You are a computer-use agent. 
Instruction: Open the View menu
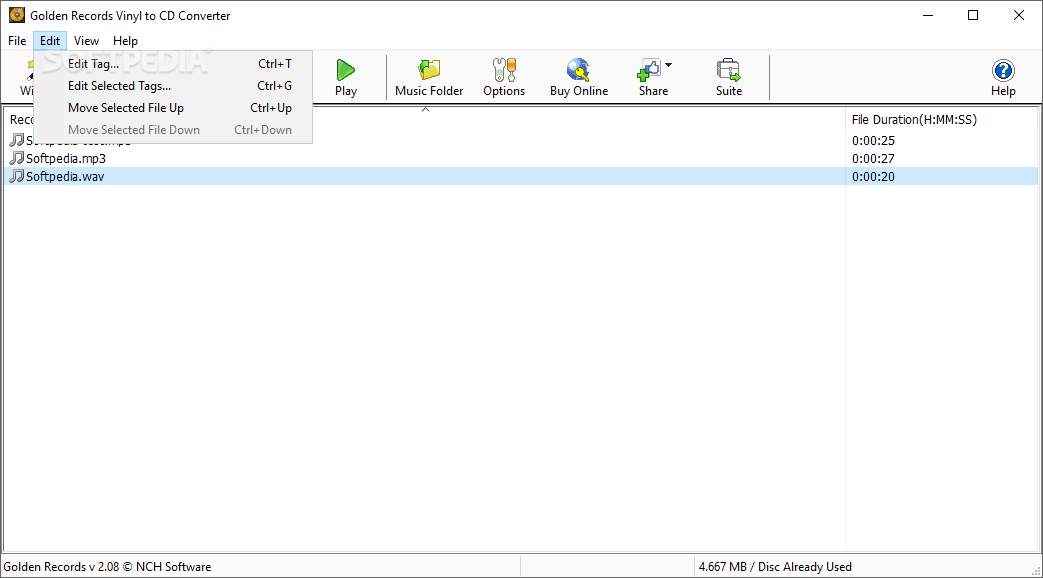tap(86, 41)
